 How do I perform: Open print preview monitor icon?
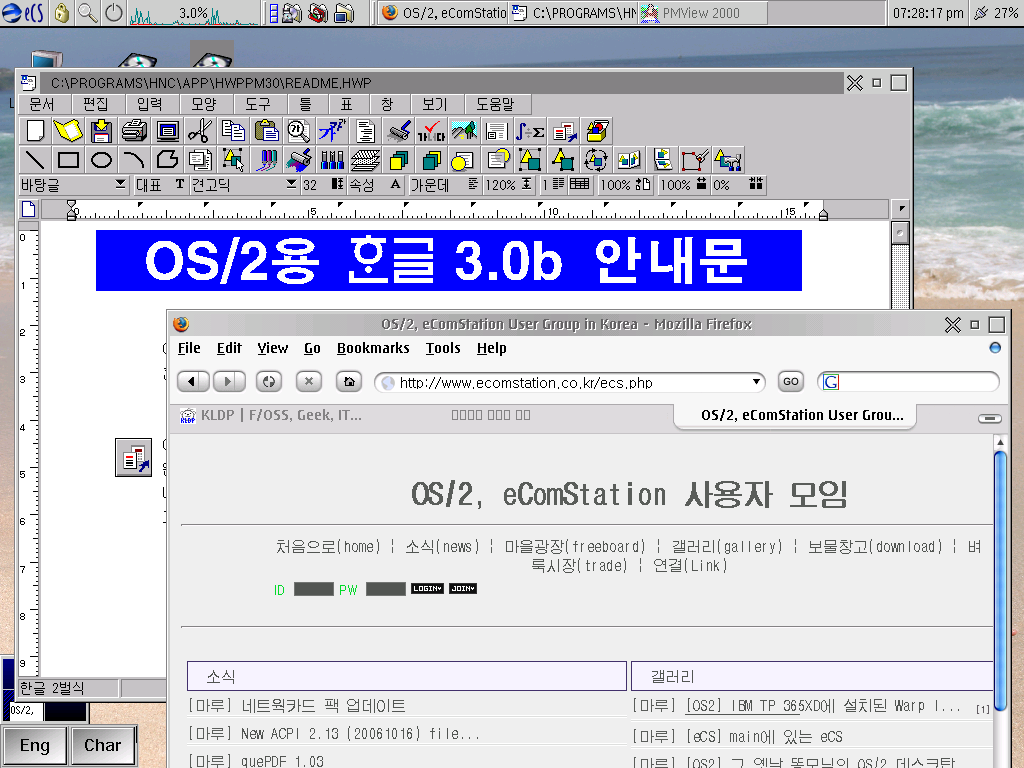[168, 131]
